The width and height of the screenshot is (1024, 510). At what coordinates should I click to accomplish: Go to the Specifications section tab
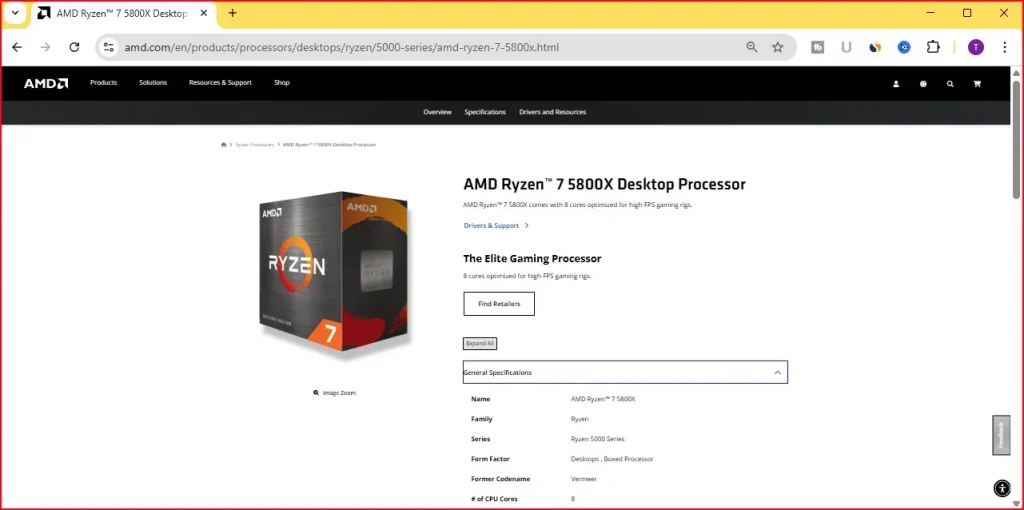point(485,112)
